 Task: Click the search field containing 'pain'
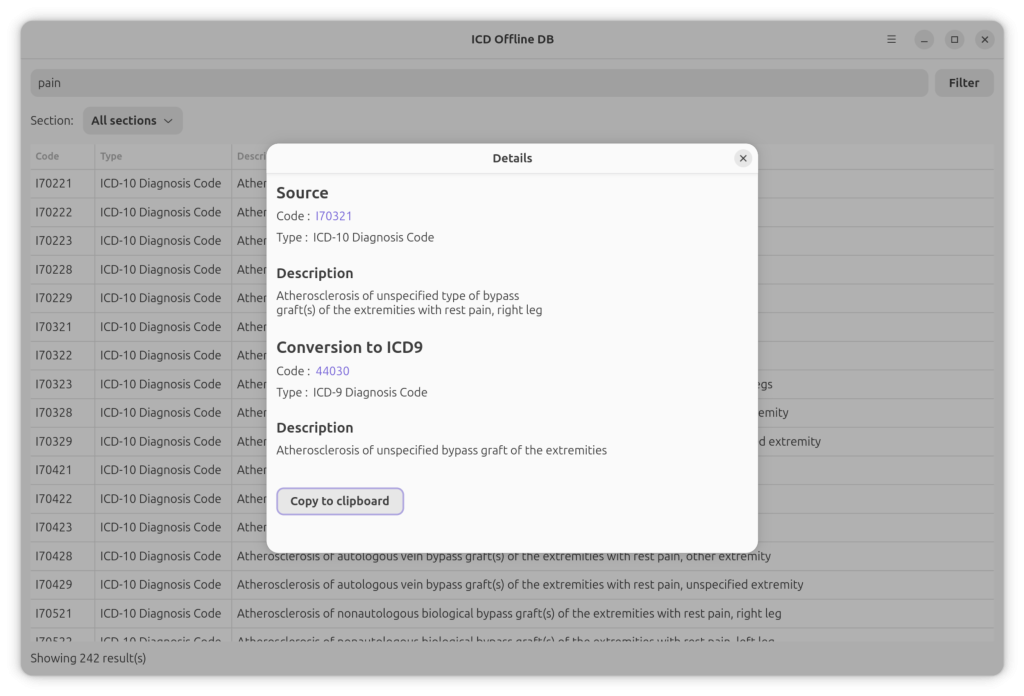click(479, 83)
